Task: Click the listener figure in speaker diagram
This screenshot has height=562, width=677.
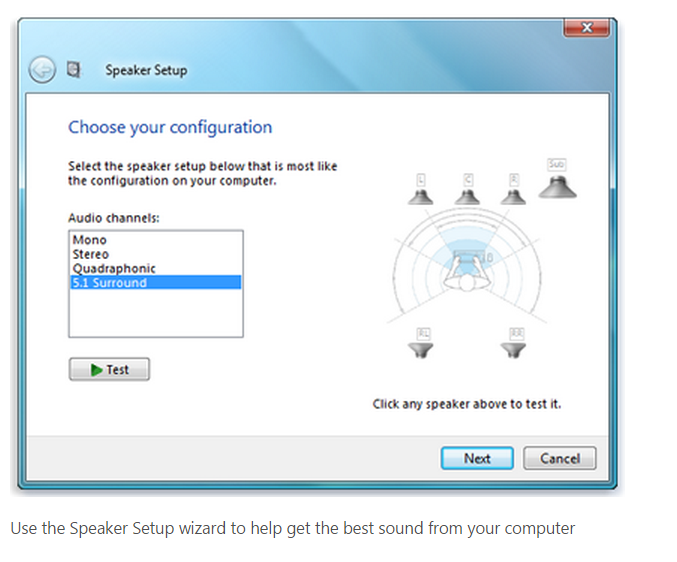Action: click(x=467, y=272)
